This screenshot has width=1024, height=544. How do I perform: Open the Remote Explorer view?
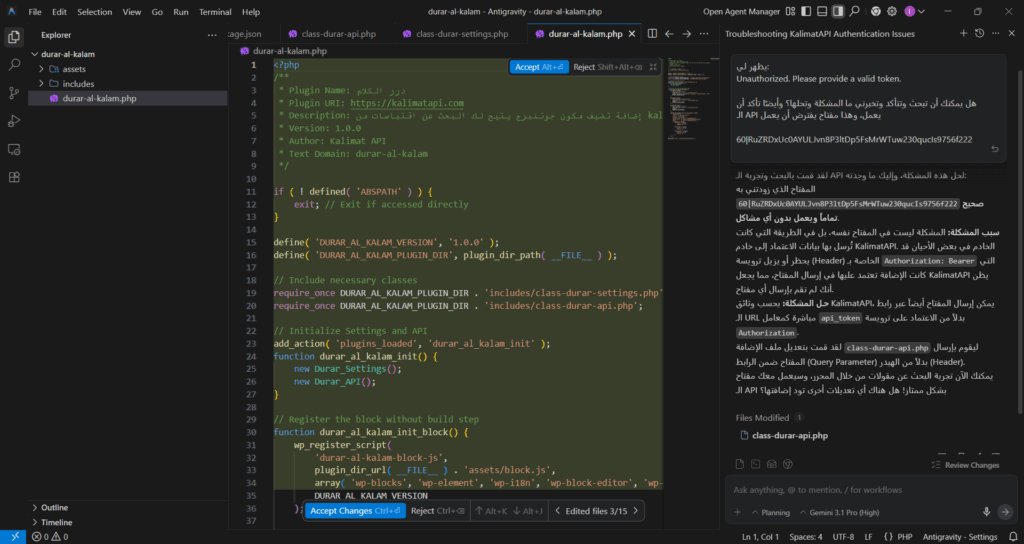[14, 149]
